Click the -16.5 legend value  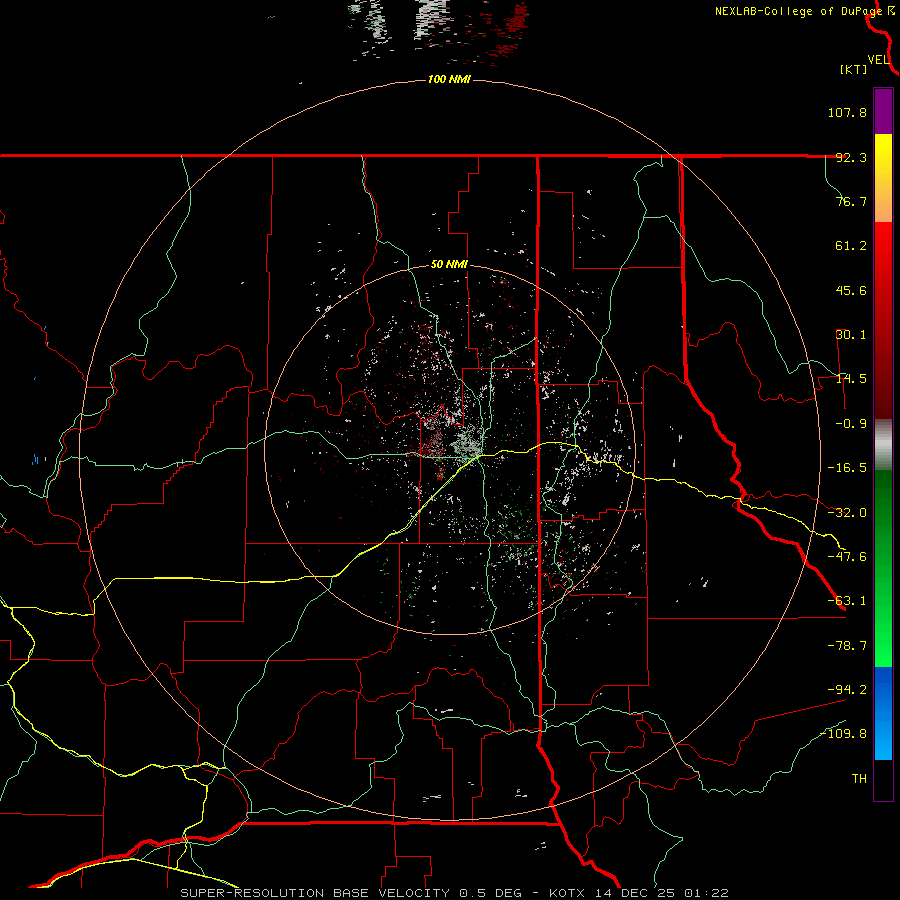pyautogui.click(x=847, y=468)
